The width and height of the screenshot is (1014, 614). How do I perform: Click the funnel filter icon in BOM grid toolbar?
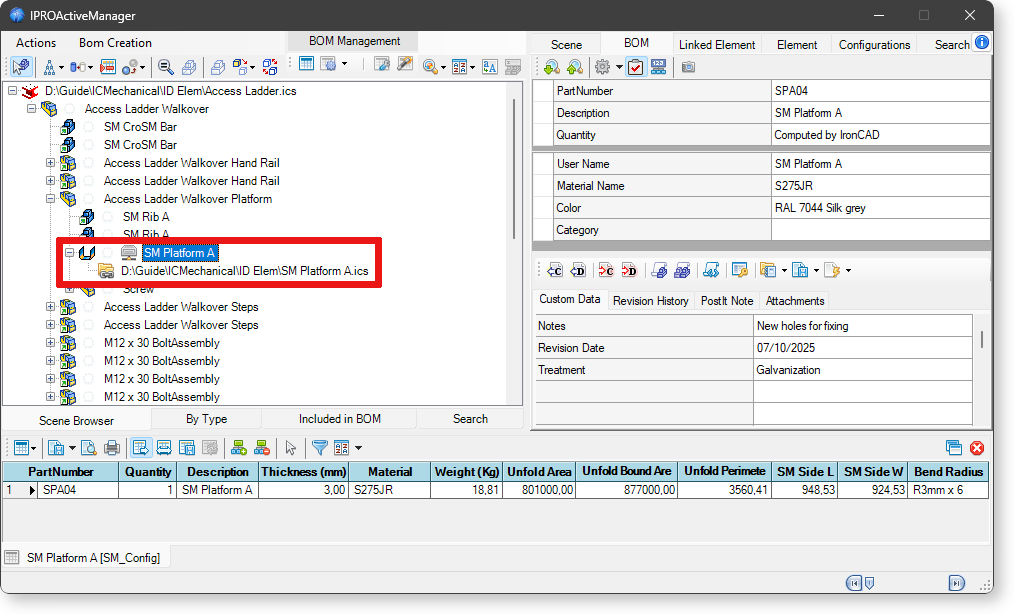319,448
